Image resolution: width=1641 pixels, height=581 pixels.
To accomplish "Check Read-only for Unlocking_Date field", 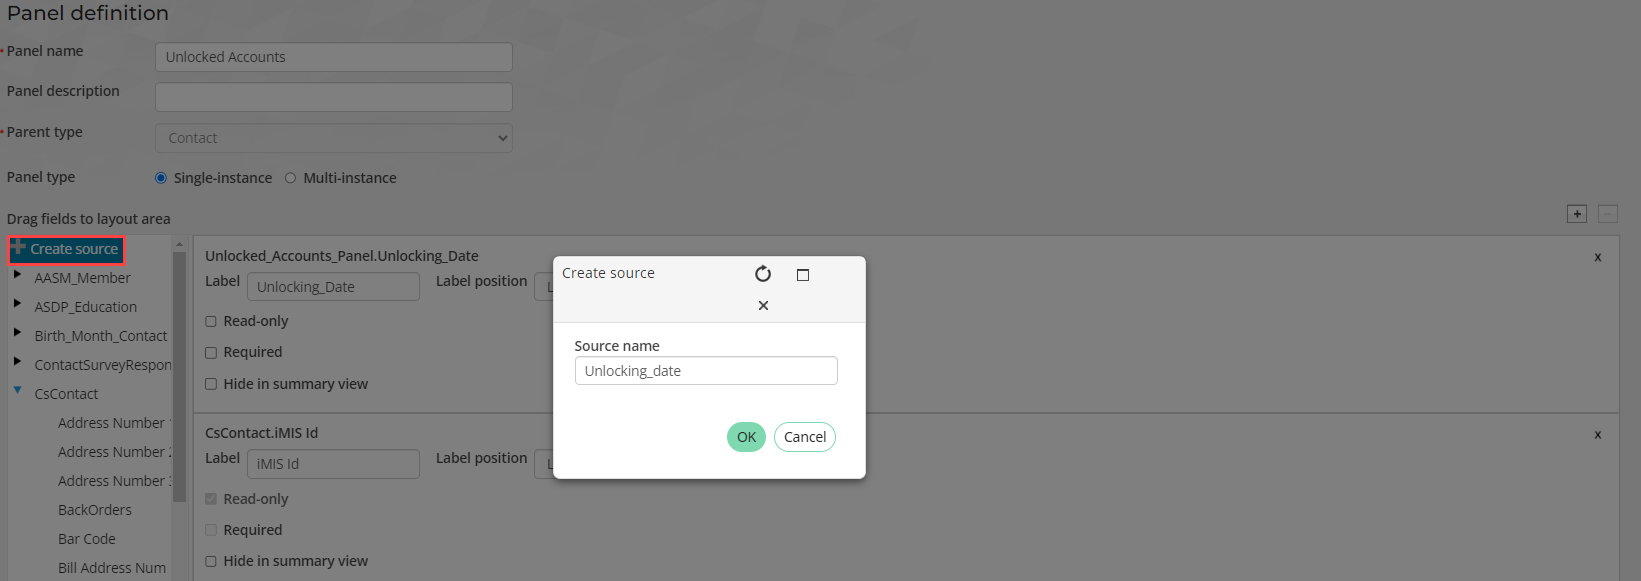I will click(x=211, y=322).
